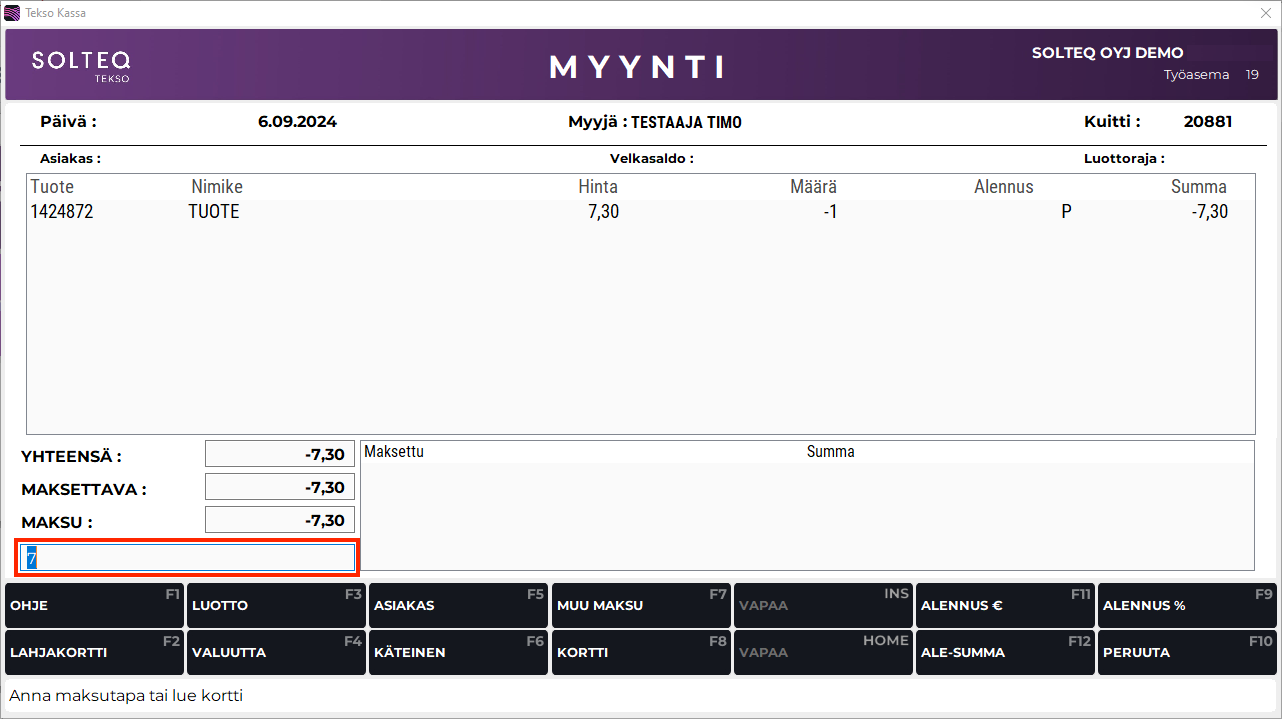Open the ASIAKAS customer function

(x=458, y=606)
